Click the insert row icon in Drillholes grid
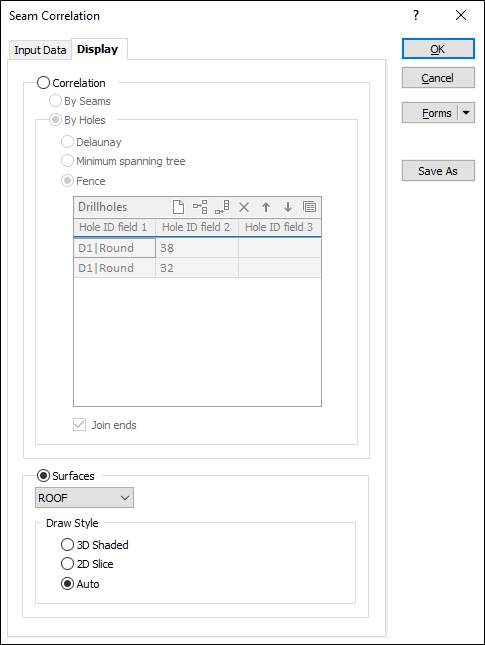Image resolution: width=485 pixels, height=645 pixels. 200,207
